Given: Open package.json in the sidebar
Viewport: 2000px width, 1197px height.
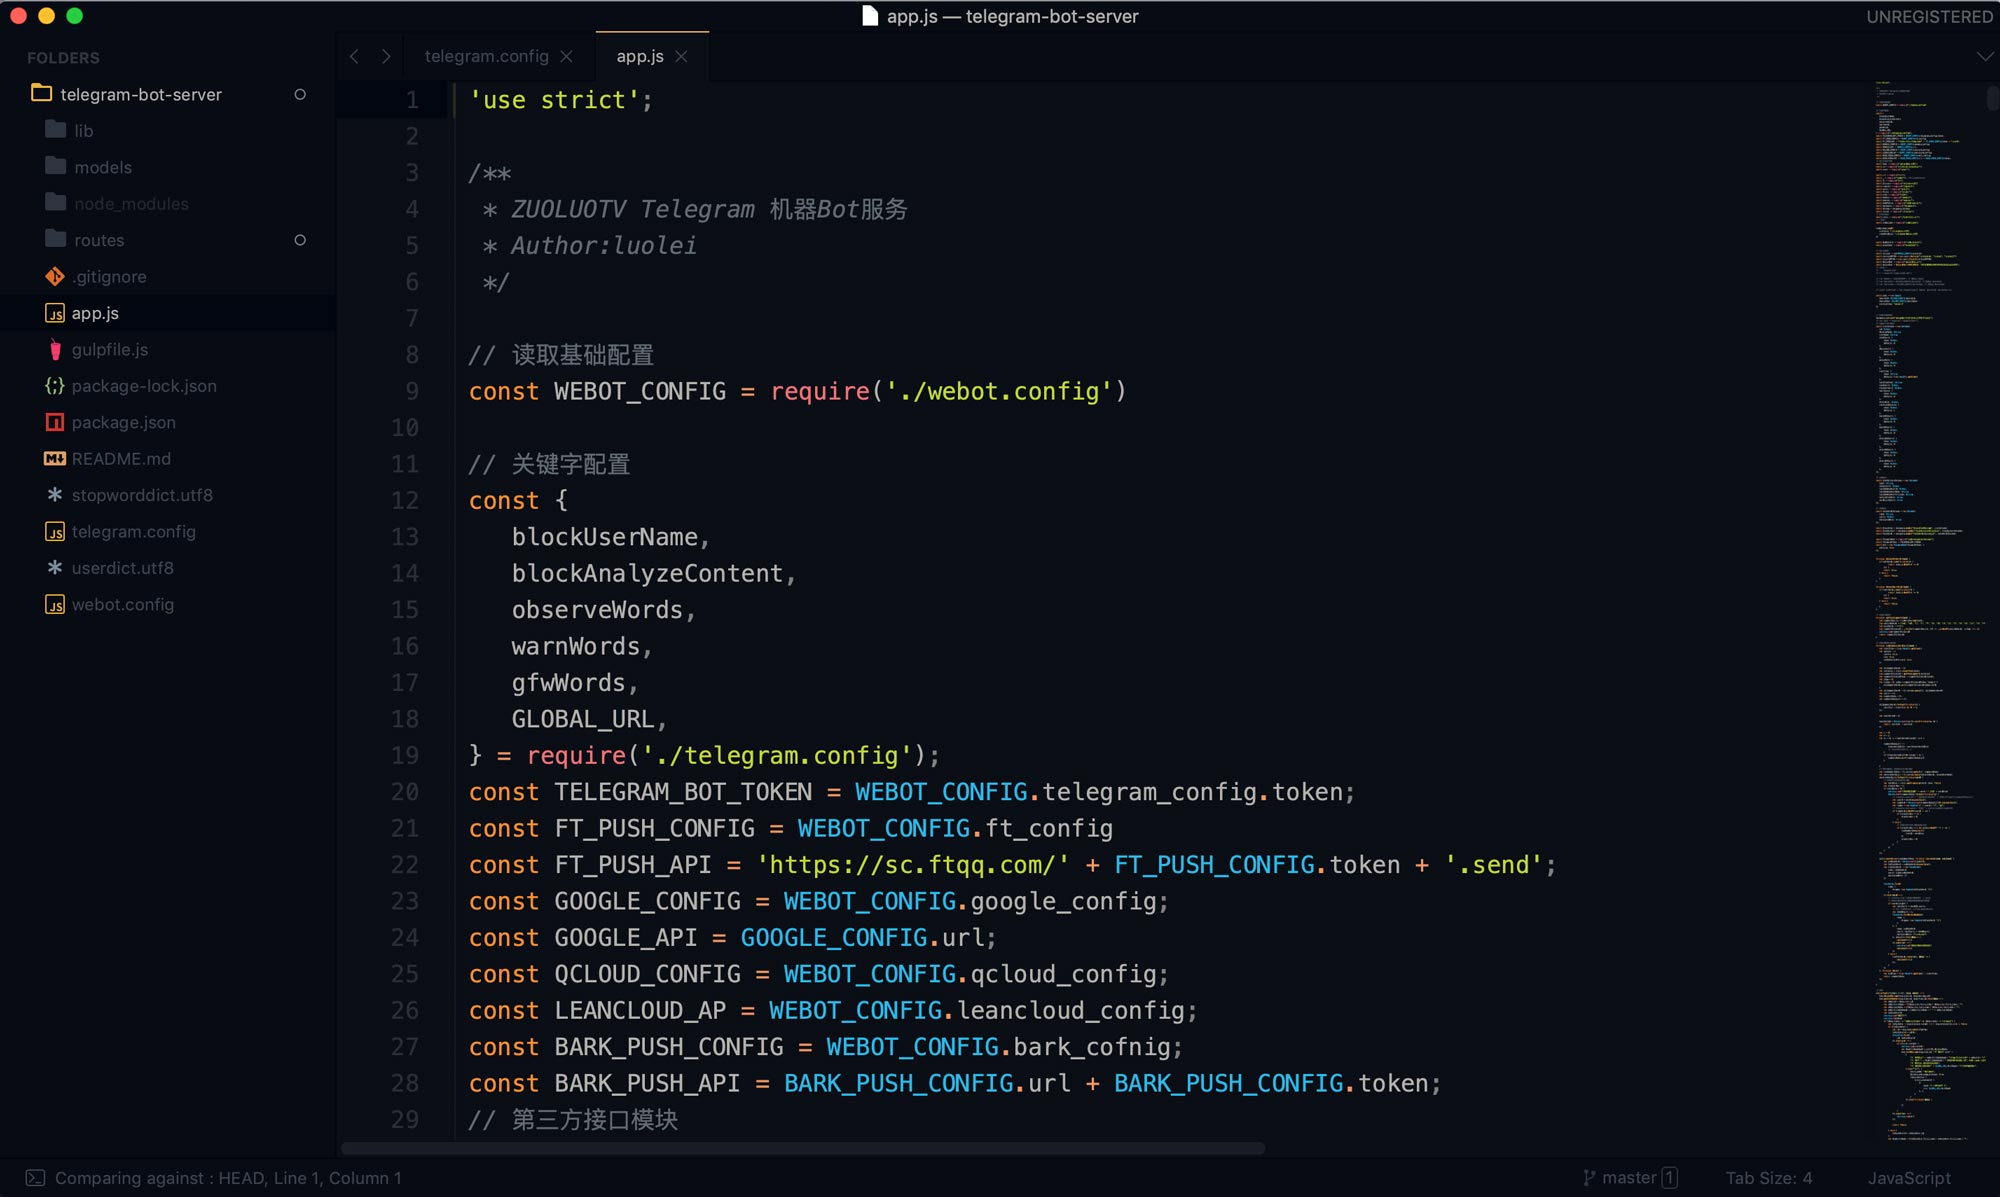Looking at the screenshot, I should click(123, 423).
